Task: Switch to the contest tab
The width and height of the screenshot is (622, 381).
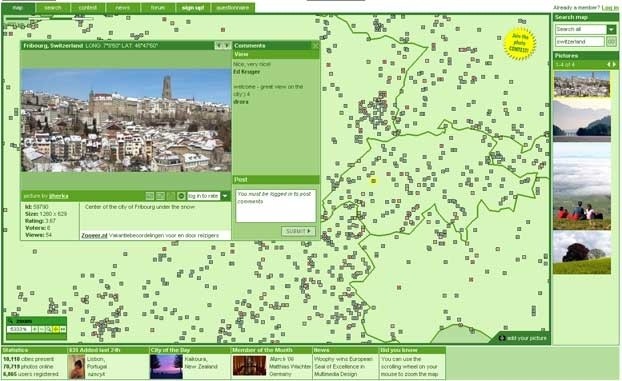Action: pyautogui.click(x=88, y=8)
